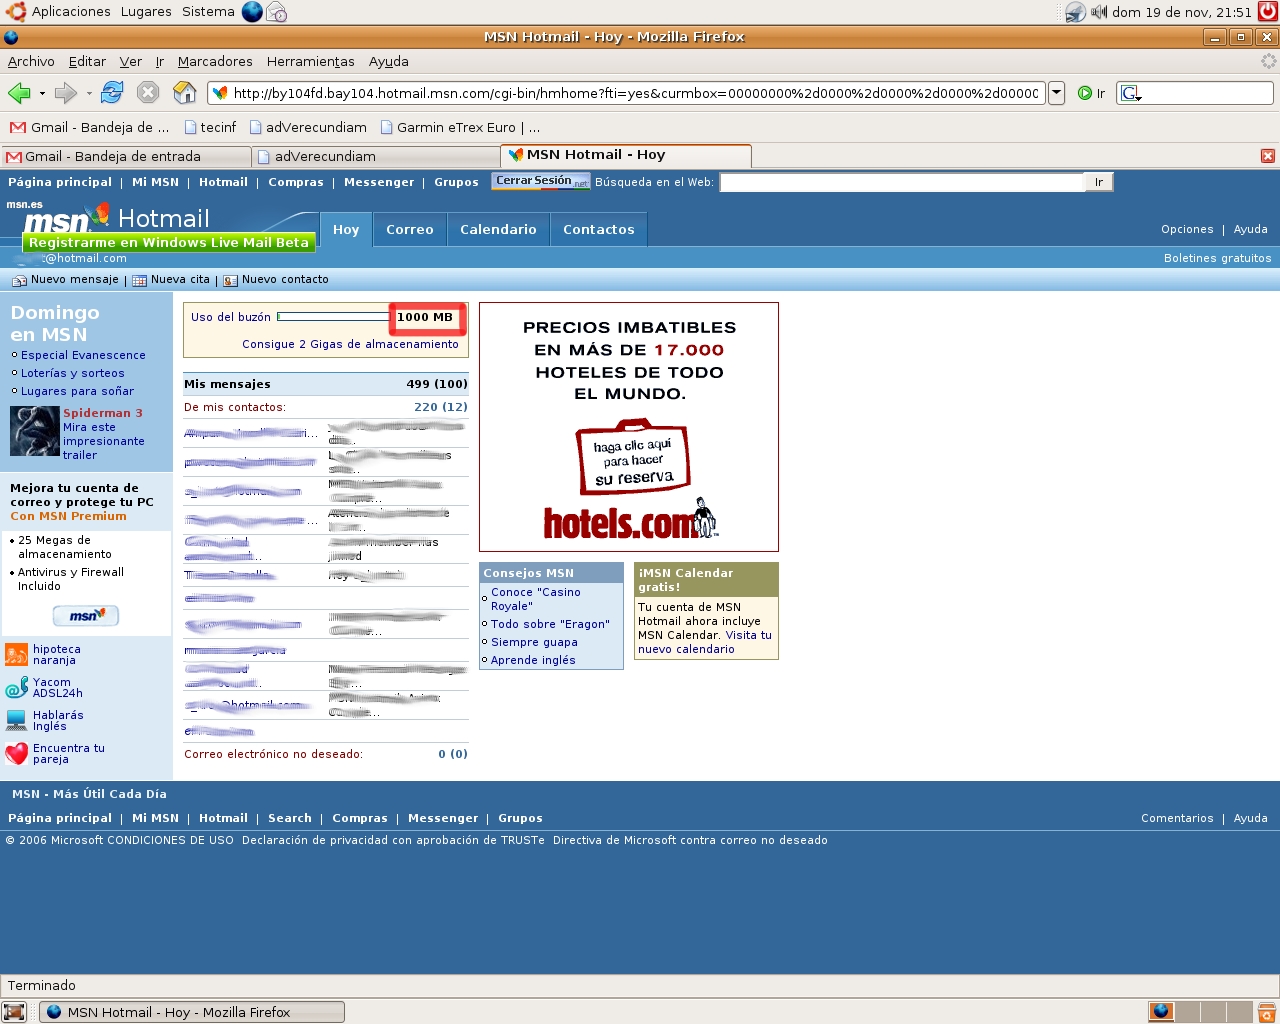Open the forward button history dropdown arrow
The height and width of the screenshot is (1024, 1280).
point(89,94)
